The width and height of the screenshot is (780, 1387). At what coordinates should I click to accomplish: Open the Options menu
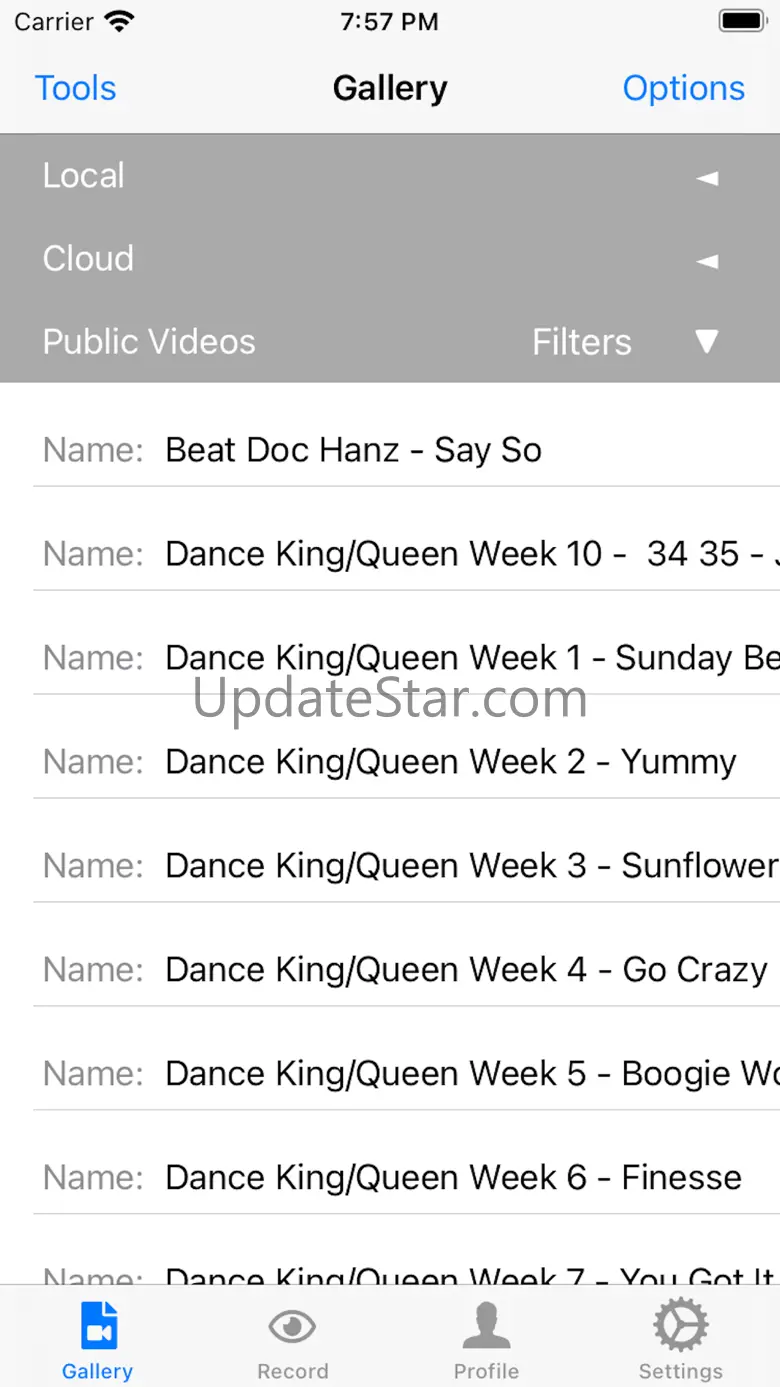(683, 88)
